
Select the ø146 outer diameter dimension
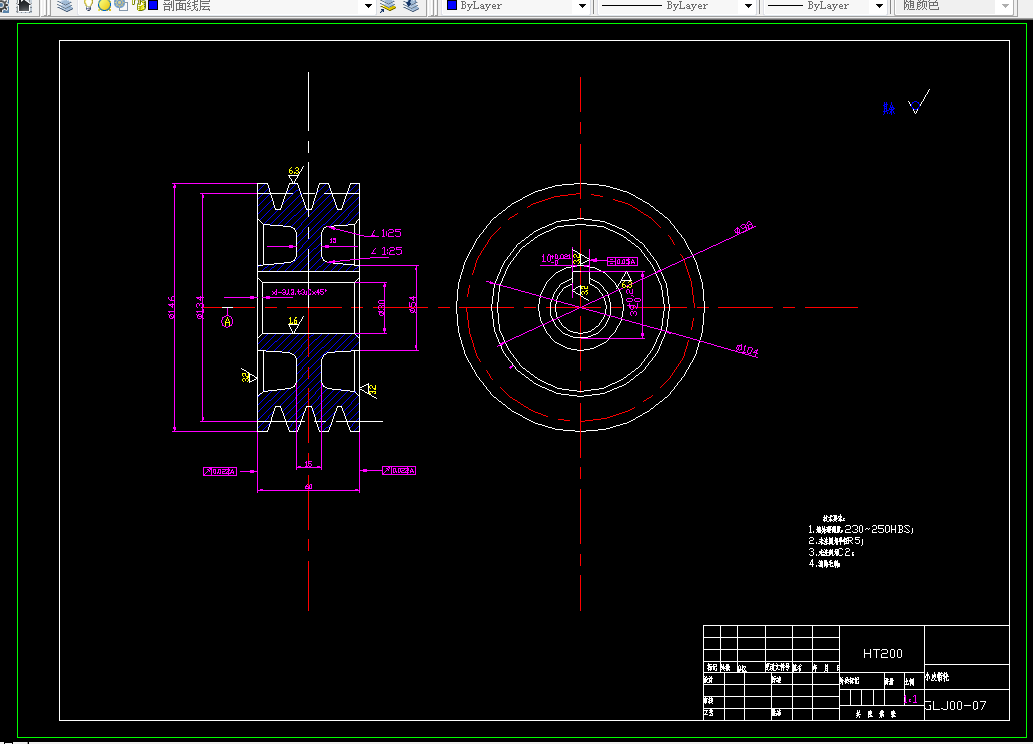(172, 307)
